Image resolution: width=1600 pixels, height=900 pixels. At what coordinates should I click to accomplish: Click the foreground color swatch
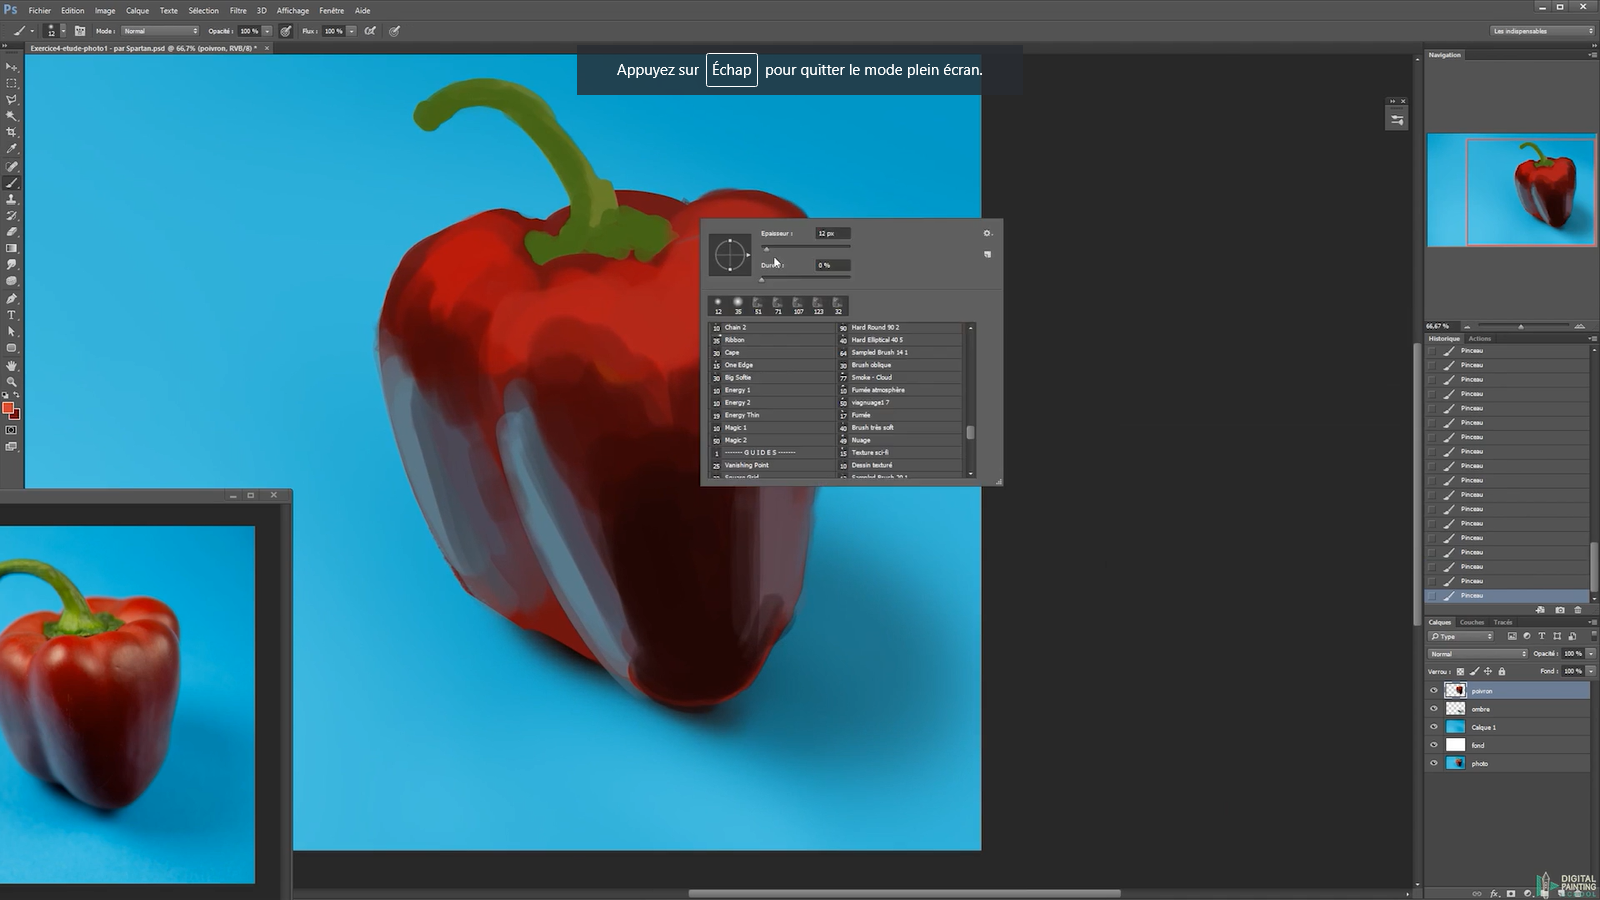pos(10,405)
